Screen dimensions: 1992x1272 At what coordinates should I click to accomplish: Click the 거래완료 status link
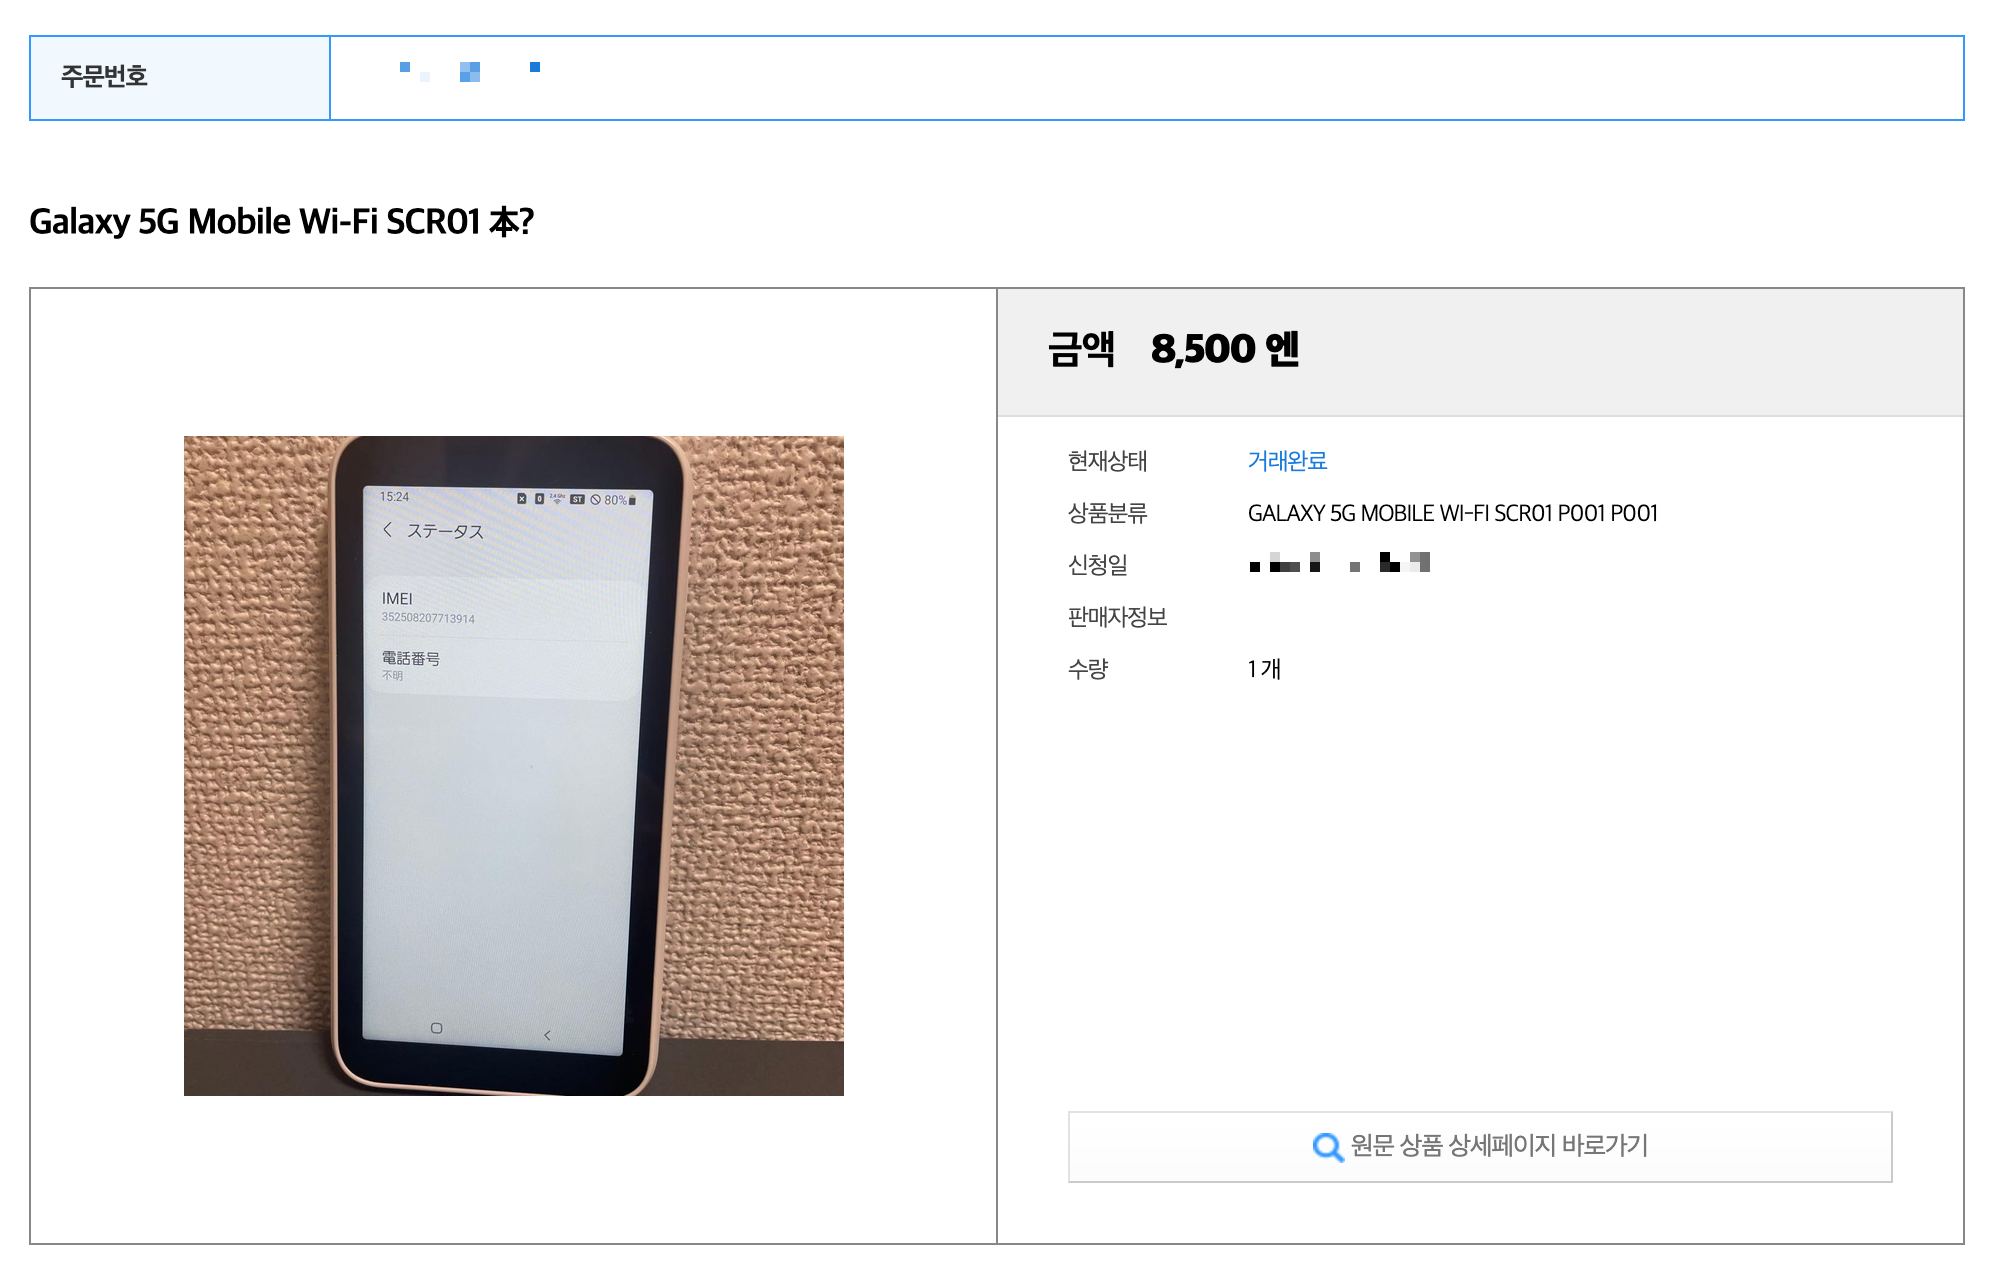[x=1287, y=461]
